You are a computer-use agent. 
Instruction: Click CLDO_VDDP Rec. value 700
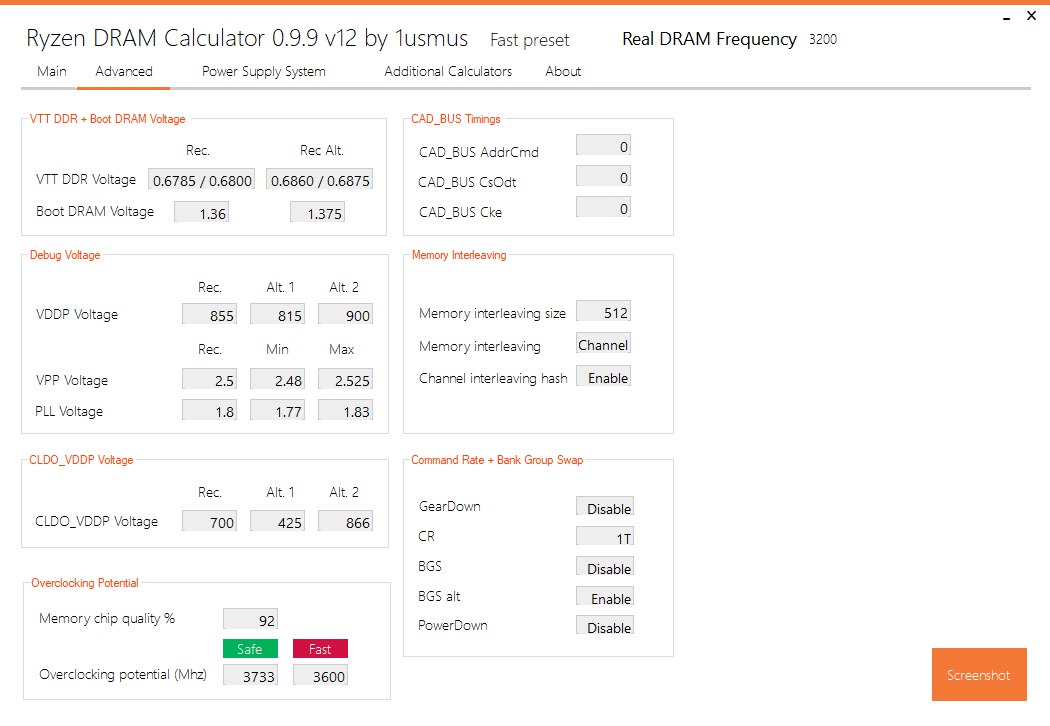click(209, 521)
